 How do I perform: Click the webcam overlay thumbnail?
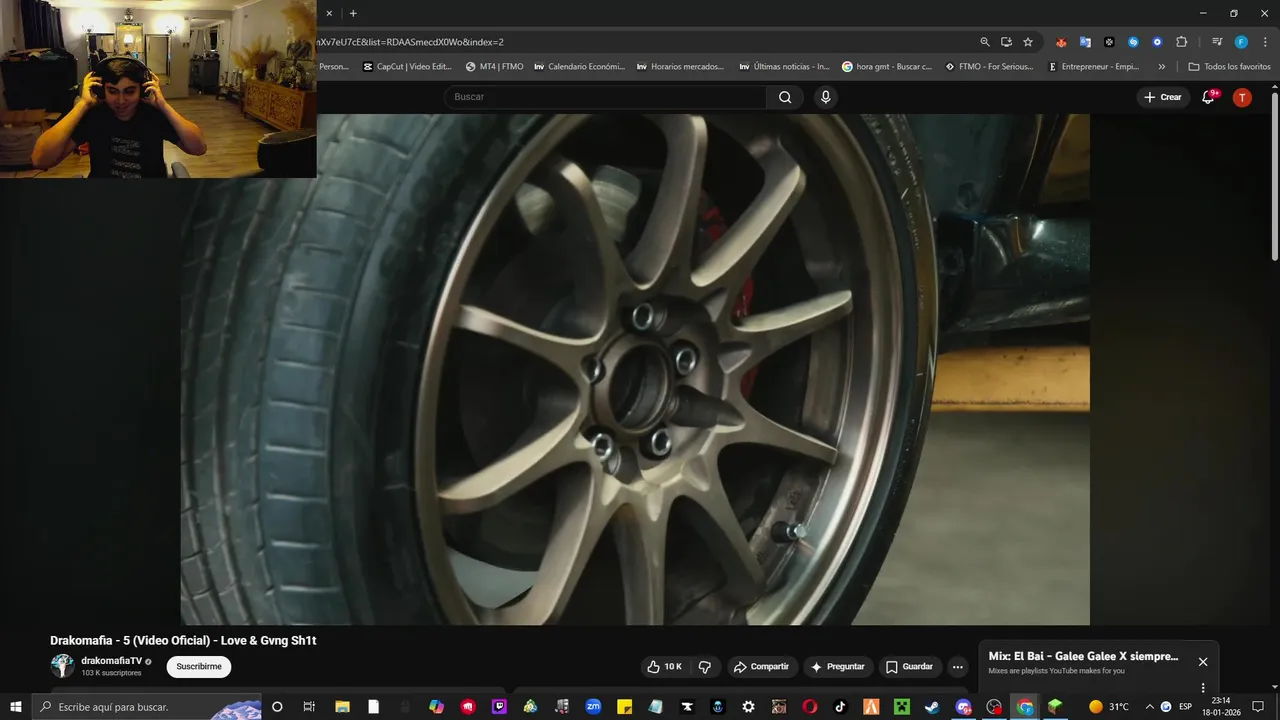[x=158, y=89]
